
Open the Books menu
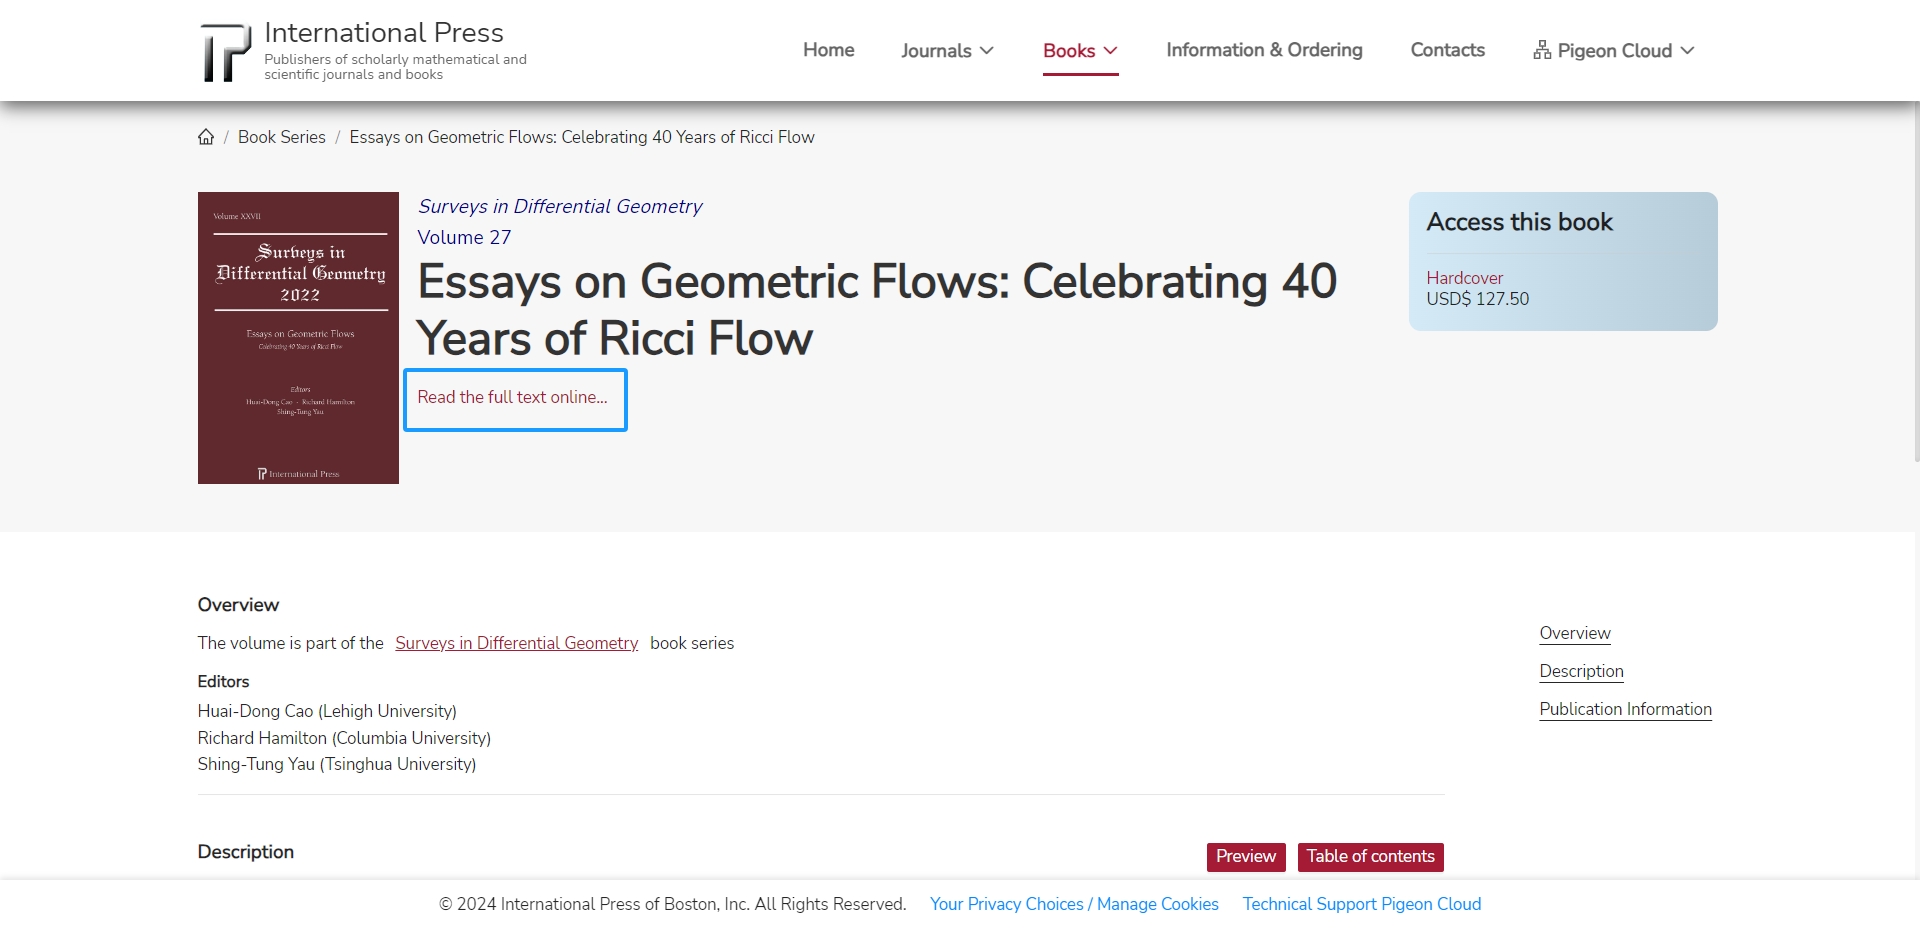(x=1080, y=50)
